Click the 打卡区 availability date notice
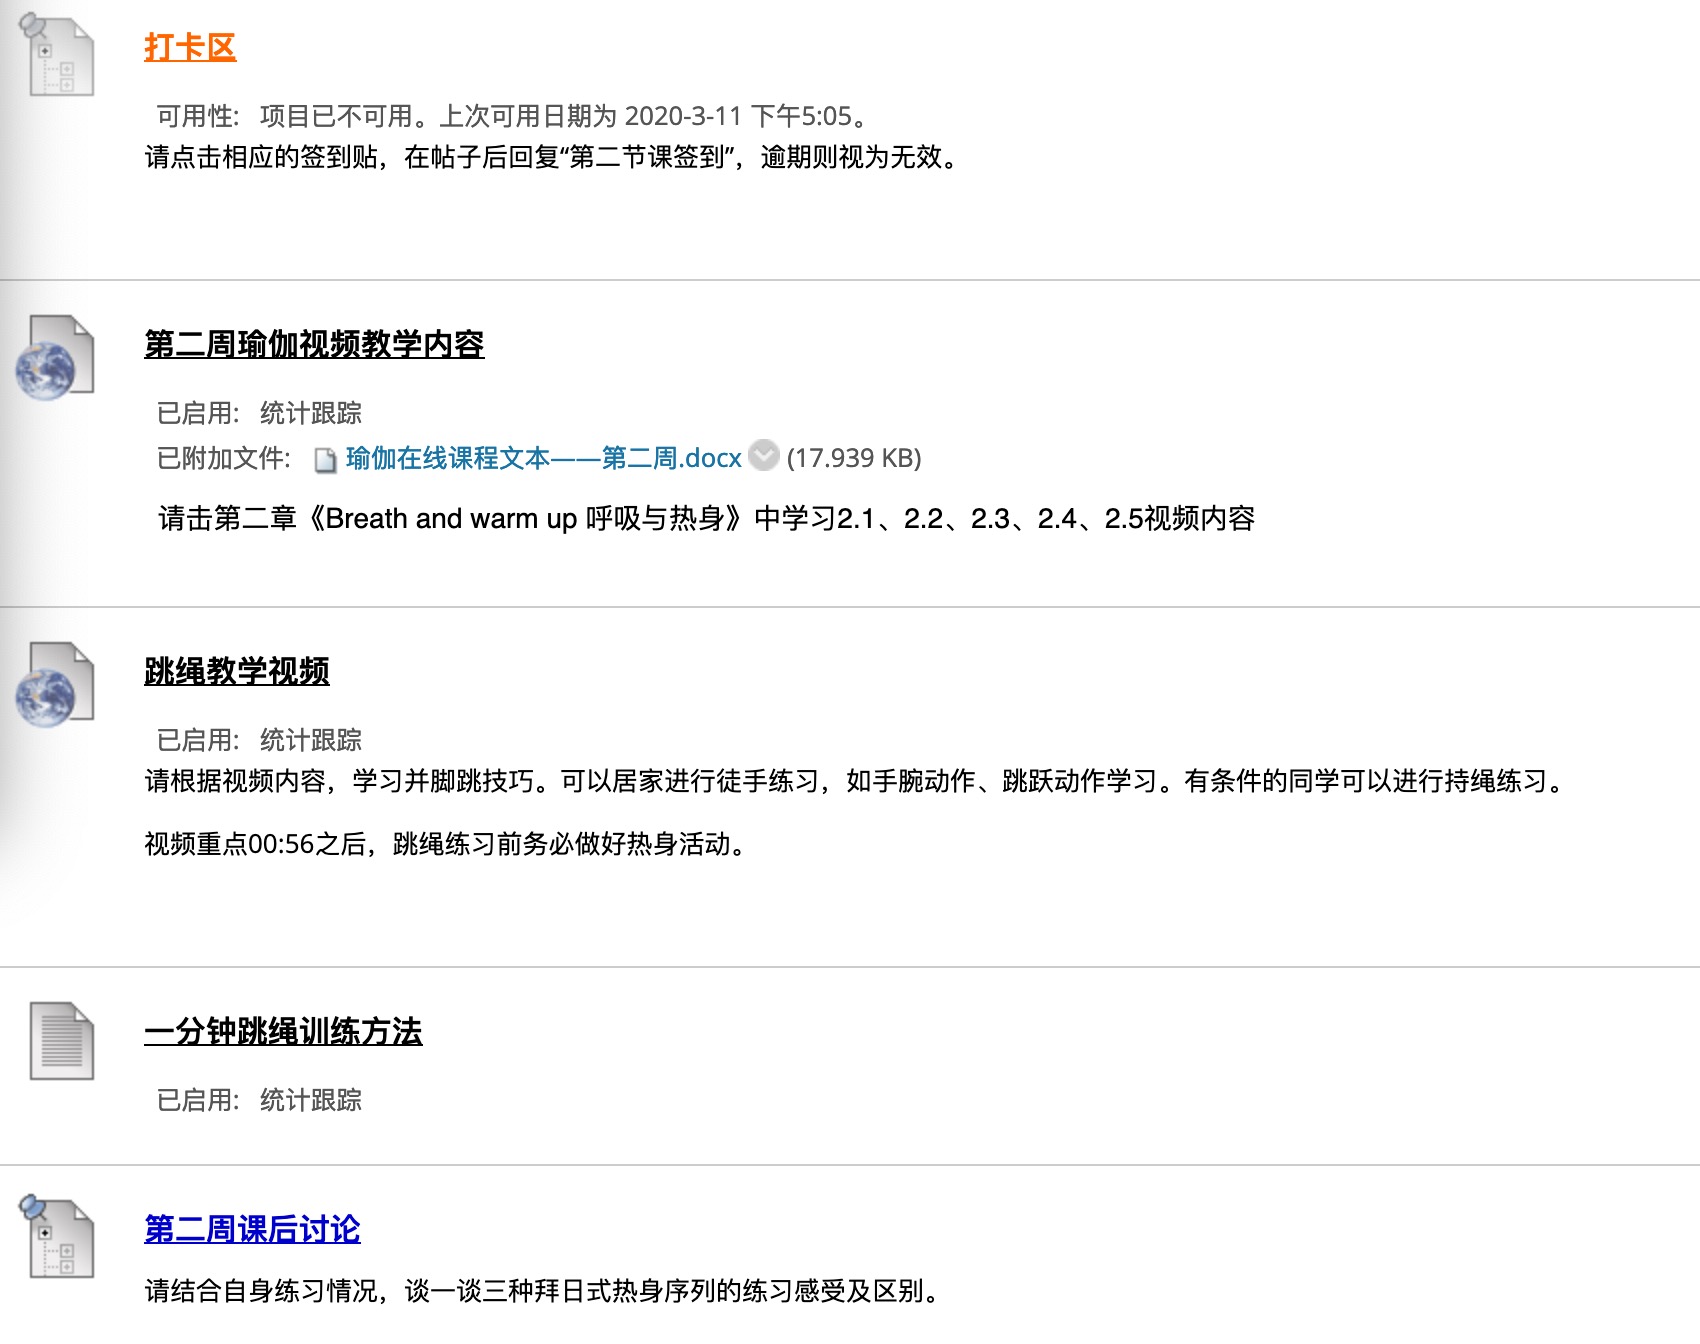1700x1344 pixels. point(510,116)
